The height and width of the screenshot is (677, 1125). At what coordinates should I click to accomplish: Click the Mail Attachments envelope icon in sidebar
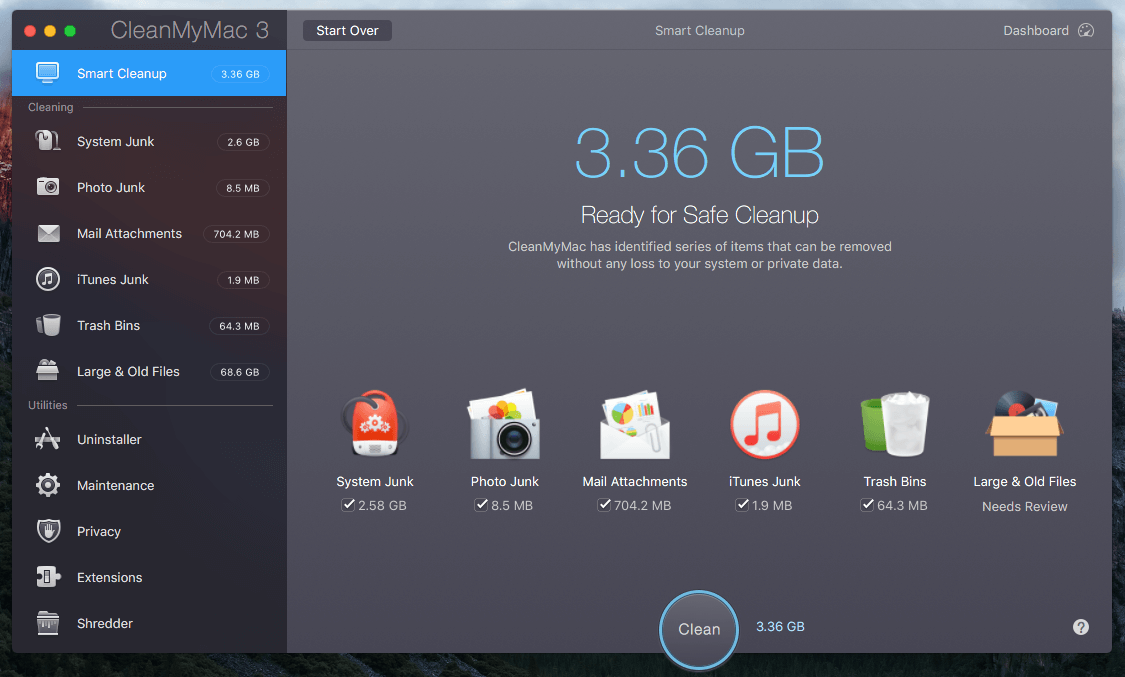pos(48,233)
